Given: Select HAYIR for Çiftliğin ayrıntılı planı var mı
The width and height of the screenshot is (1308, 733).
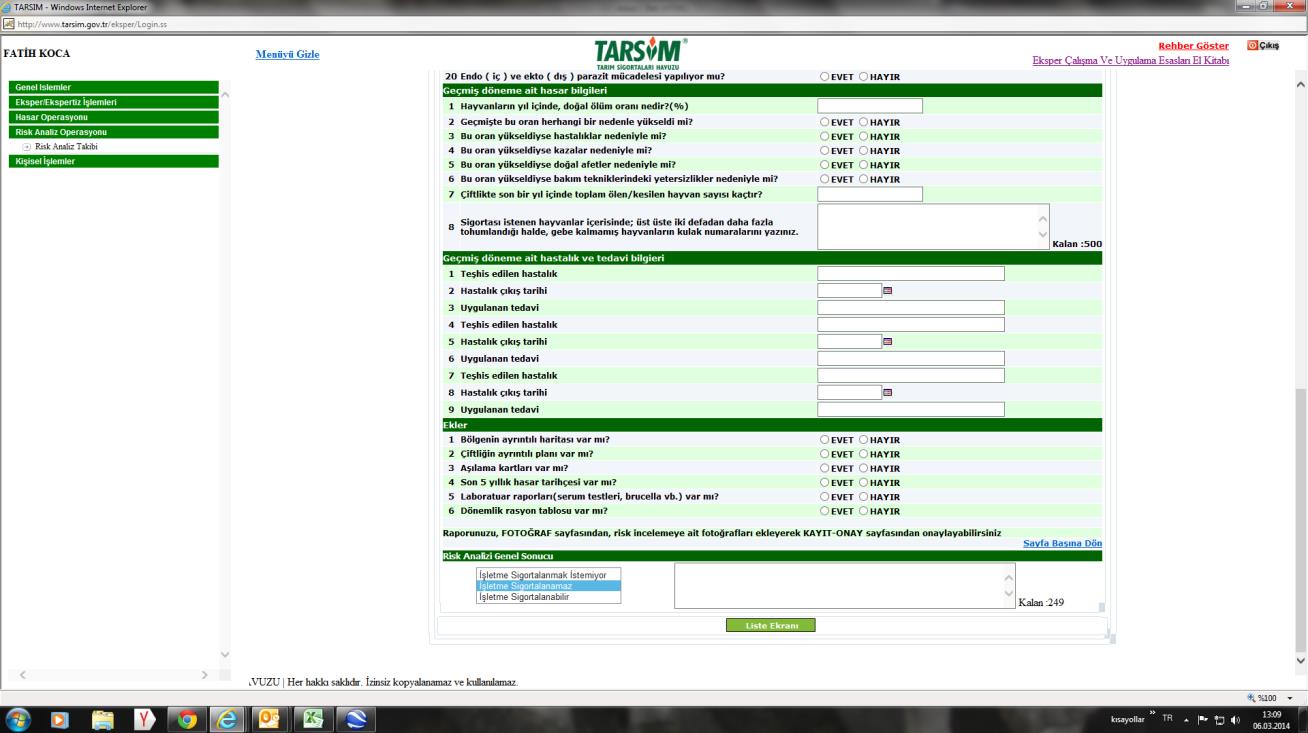Looking at the screenshot, I should tap(864, 454).
